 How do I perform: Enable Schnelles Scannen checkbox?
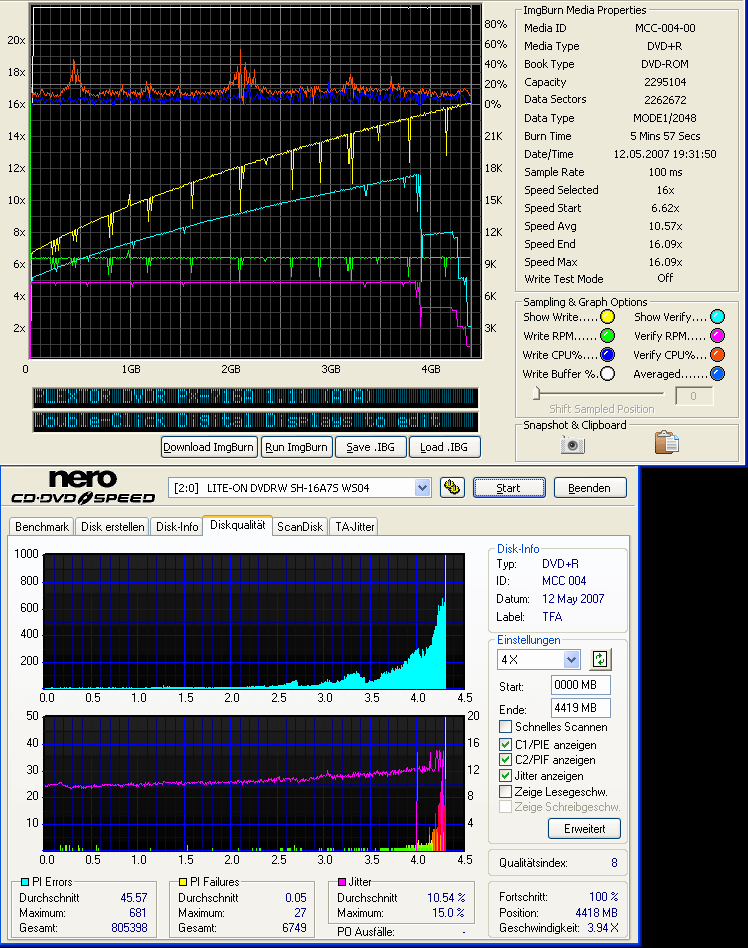point(506,726)
